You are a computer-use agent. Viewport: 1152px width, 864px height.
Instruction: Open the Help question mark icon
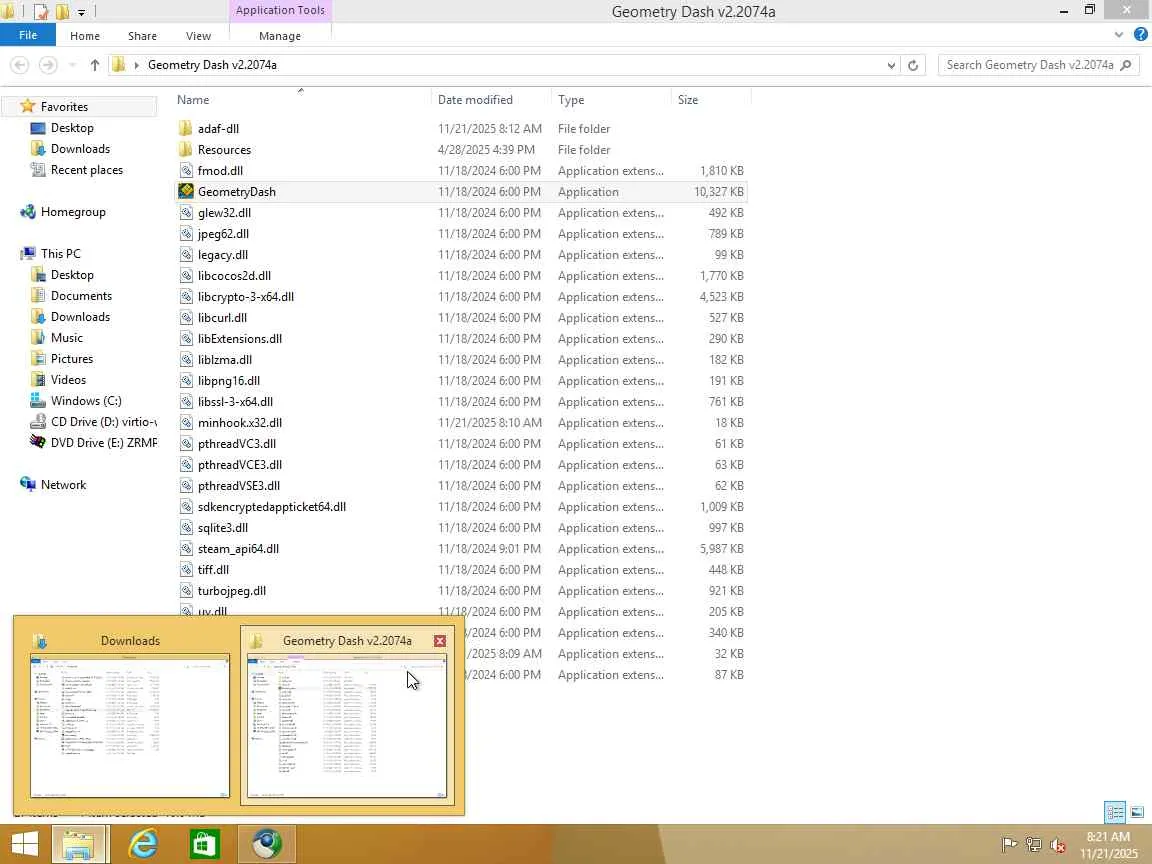click(1140, 34)
